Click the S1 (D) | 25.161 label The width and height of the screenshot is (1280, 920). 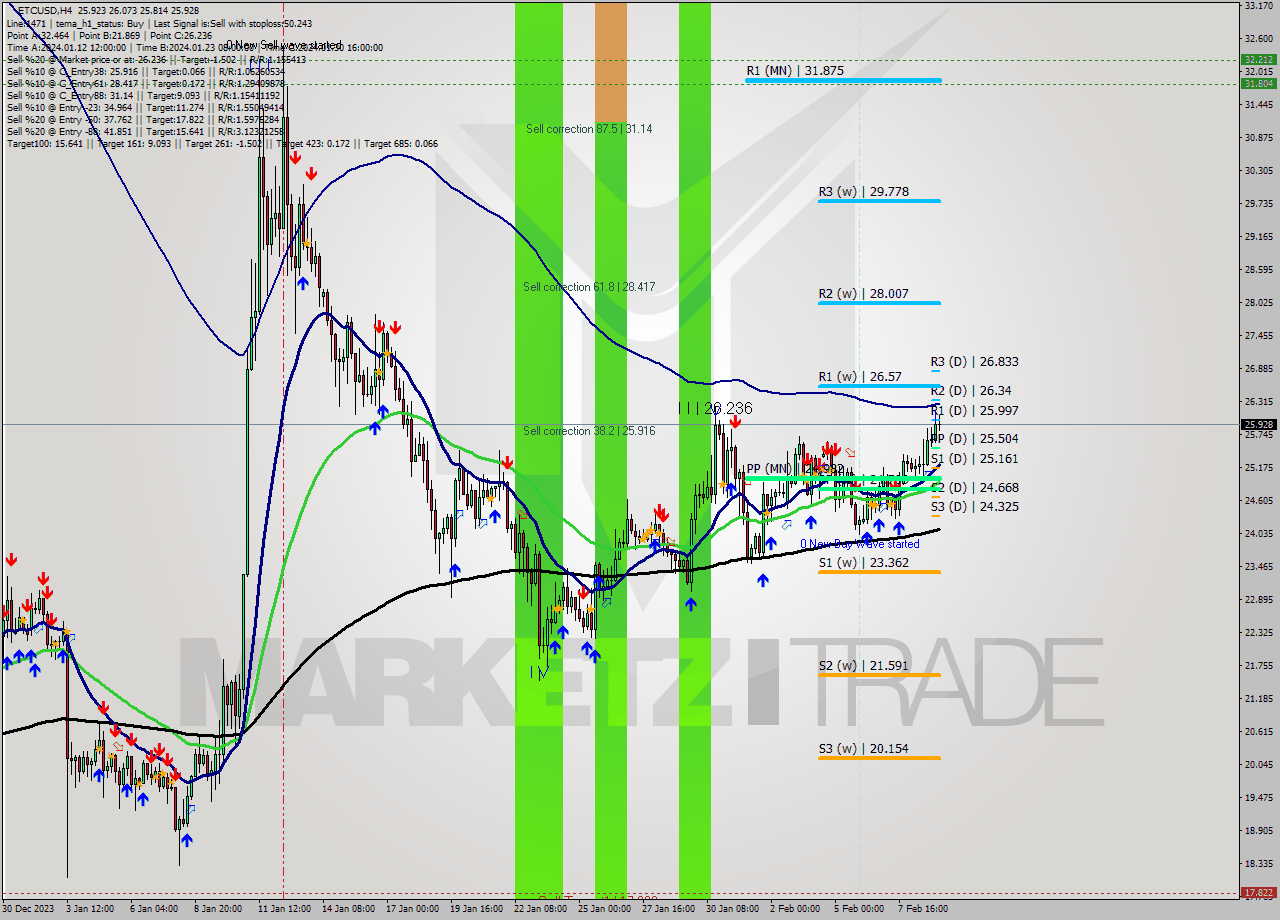(x=974, y=459)
